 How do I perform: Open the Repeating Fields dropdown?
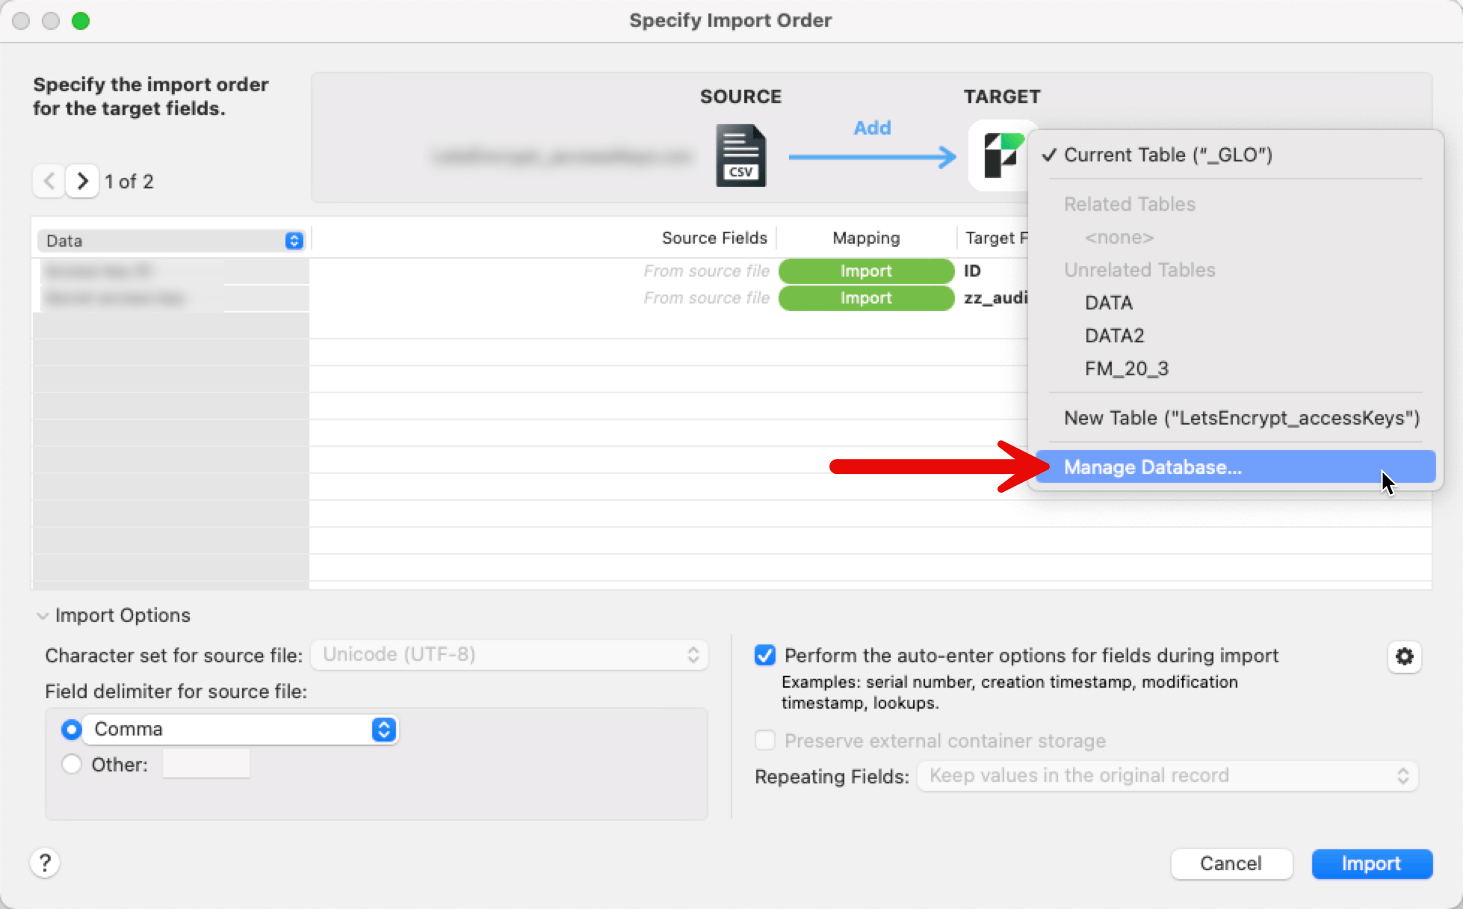click(1167, 776)
